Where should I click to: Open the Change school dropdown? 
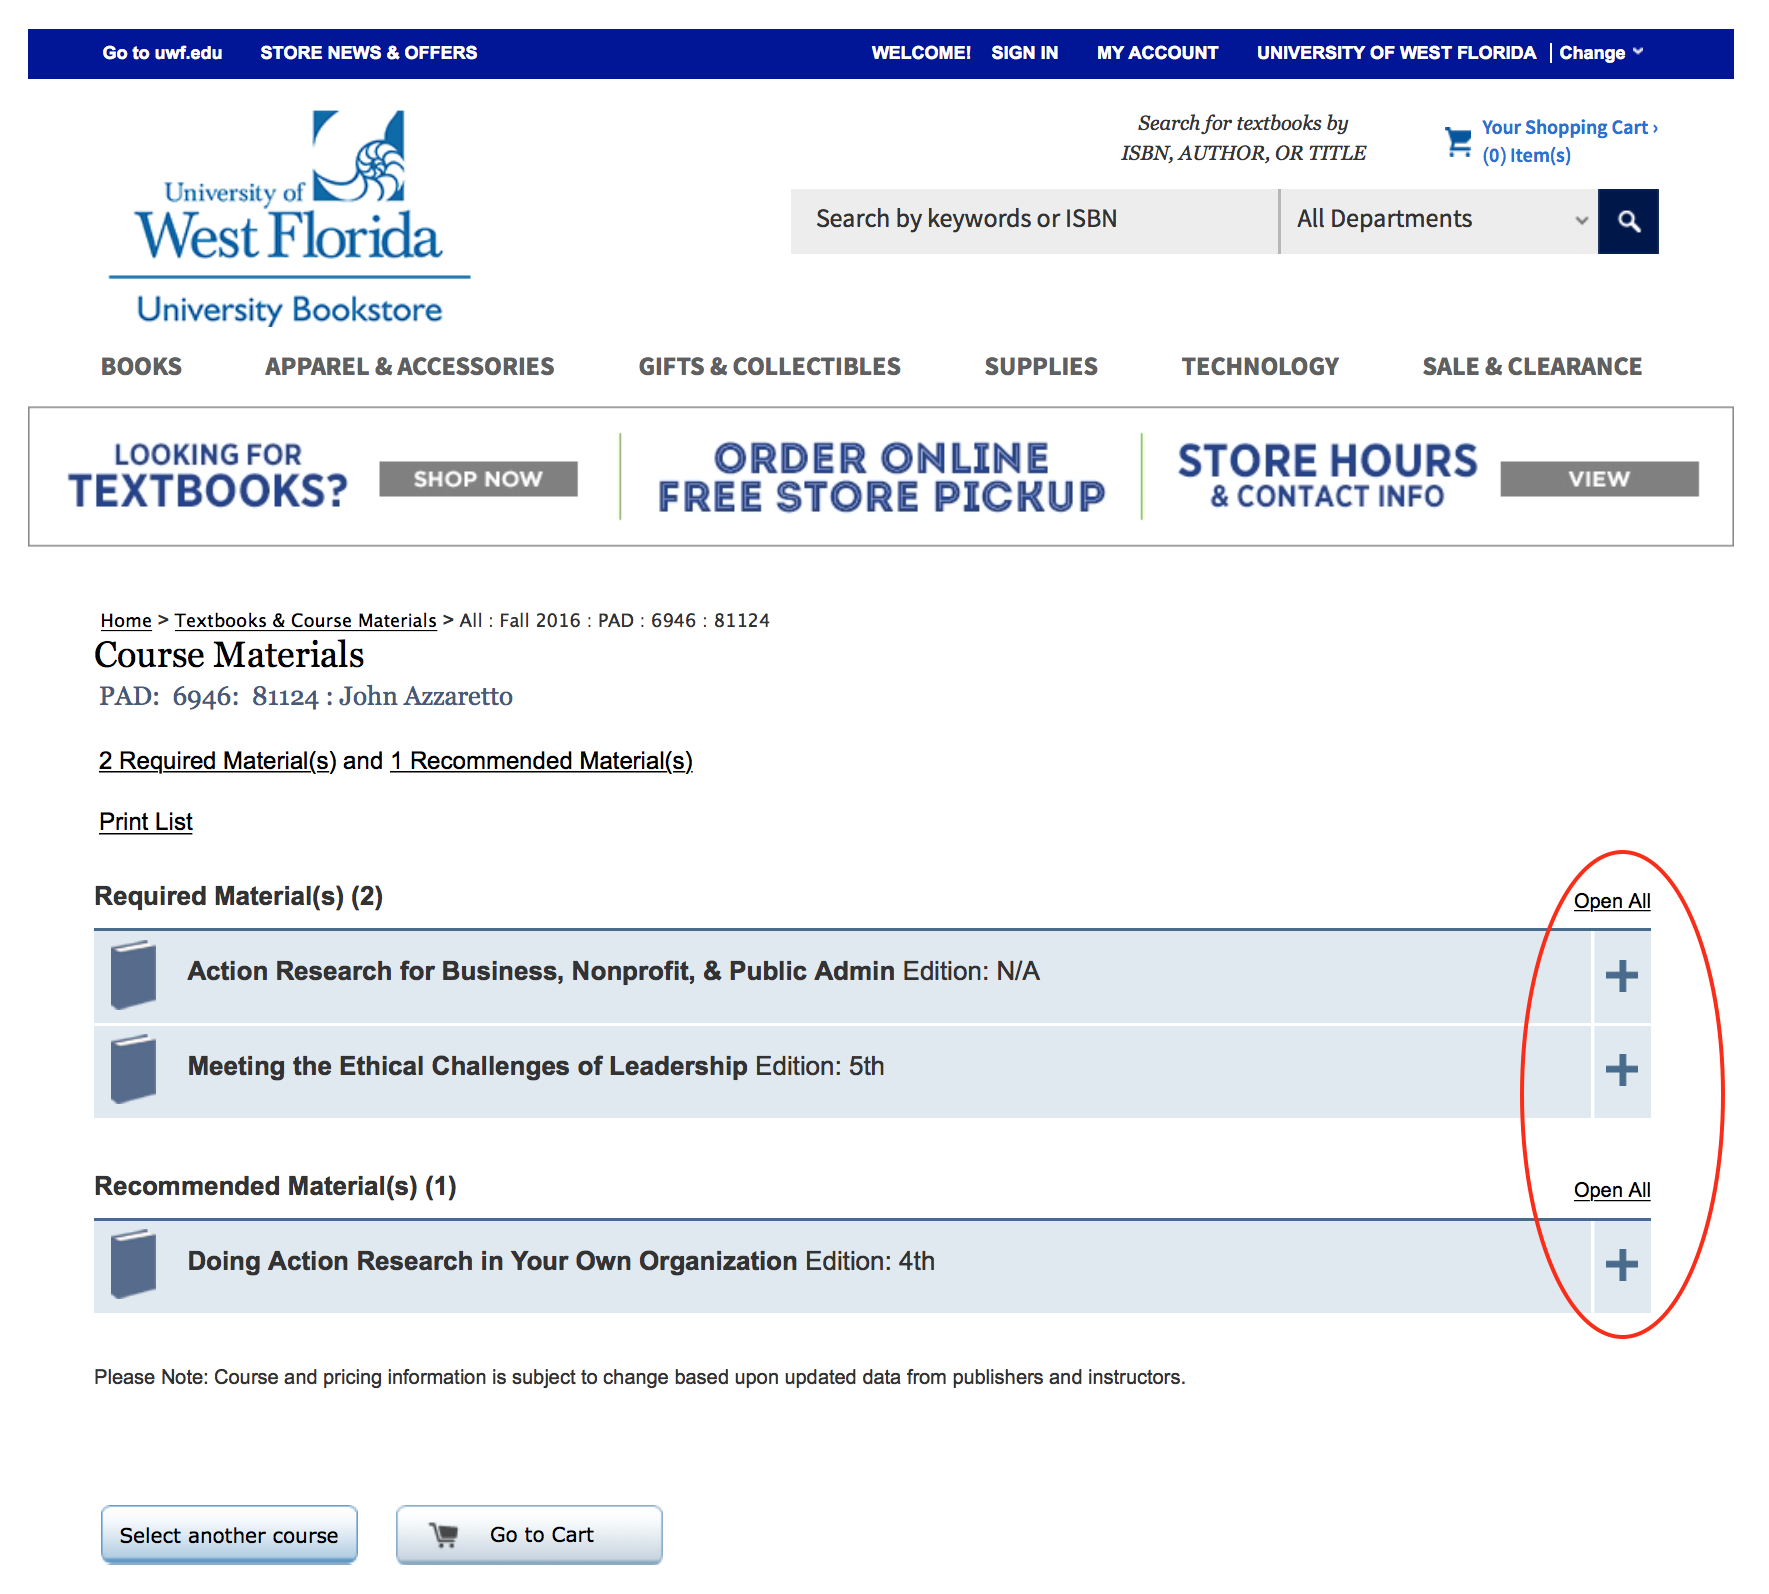click(1601, 53)
